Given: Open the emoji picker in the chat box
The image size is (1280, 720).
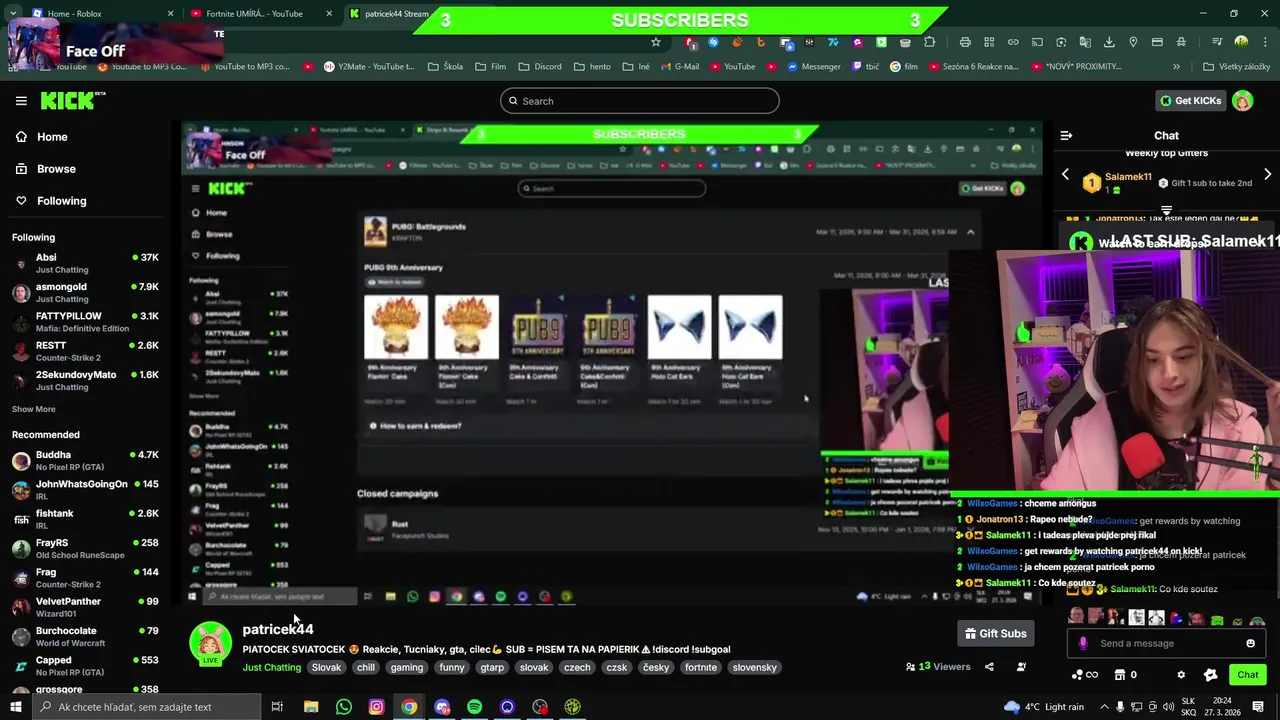Looking at the screenshot, I should point(1250,643).
